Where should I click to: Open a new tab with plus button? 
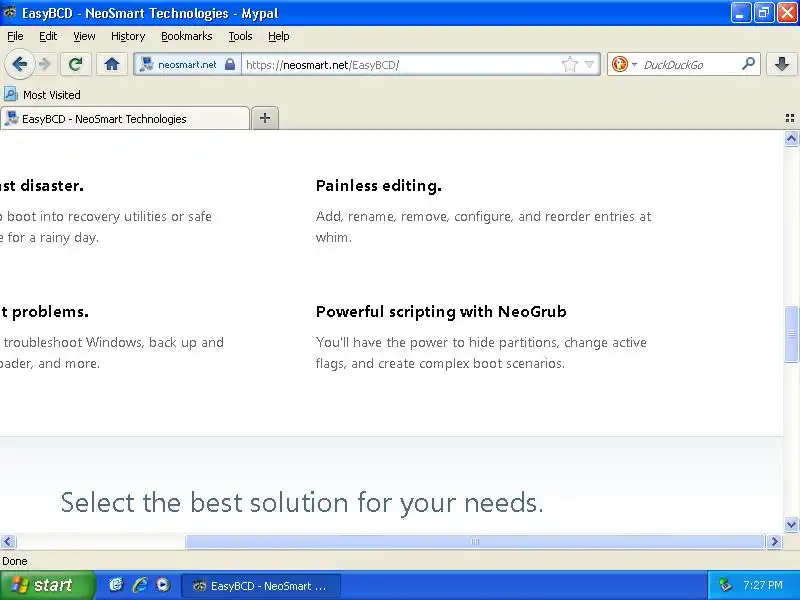(x=265, y=118)
